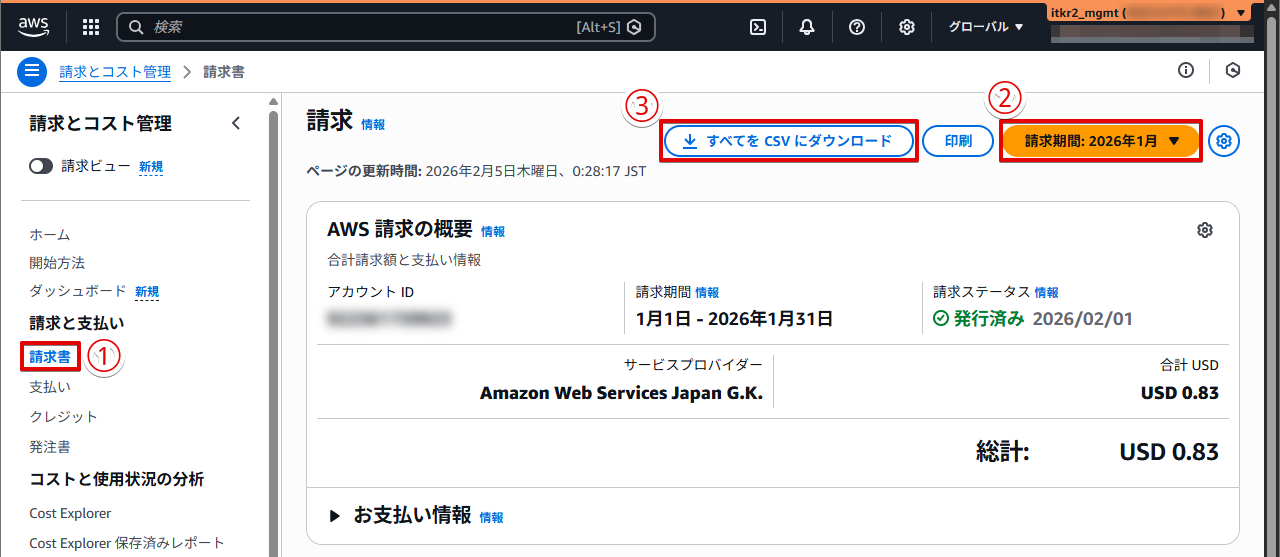Open 発注書 in the sidebar

tap(50, 447)
